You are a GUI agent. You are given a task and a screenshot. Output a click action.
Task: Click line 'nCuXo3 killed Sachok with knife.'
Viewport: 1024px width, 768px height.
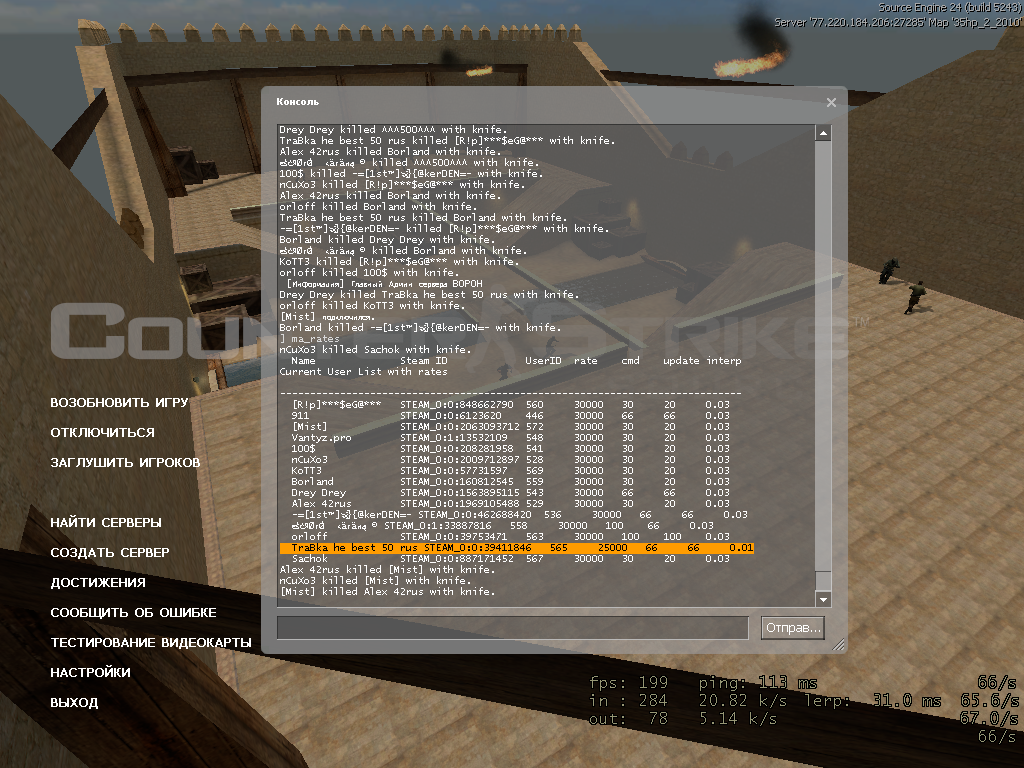click(x=376, y=350)
